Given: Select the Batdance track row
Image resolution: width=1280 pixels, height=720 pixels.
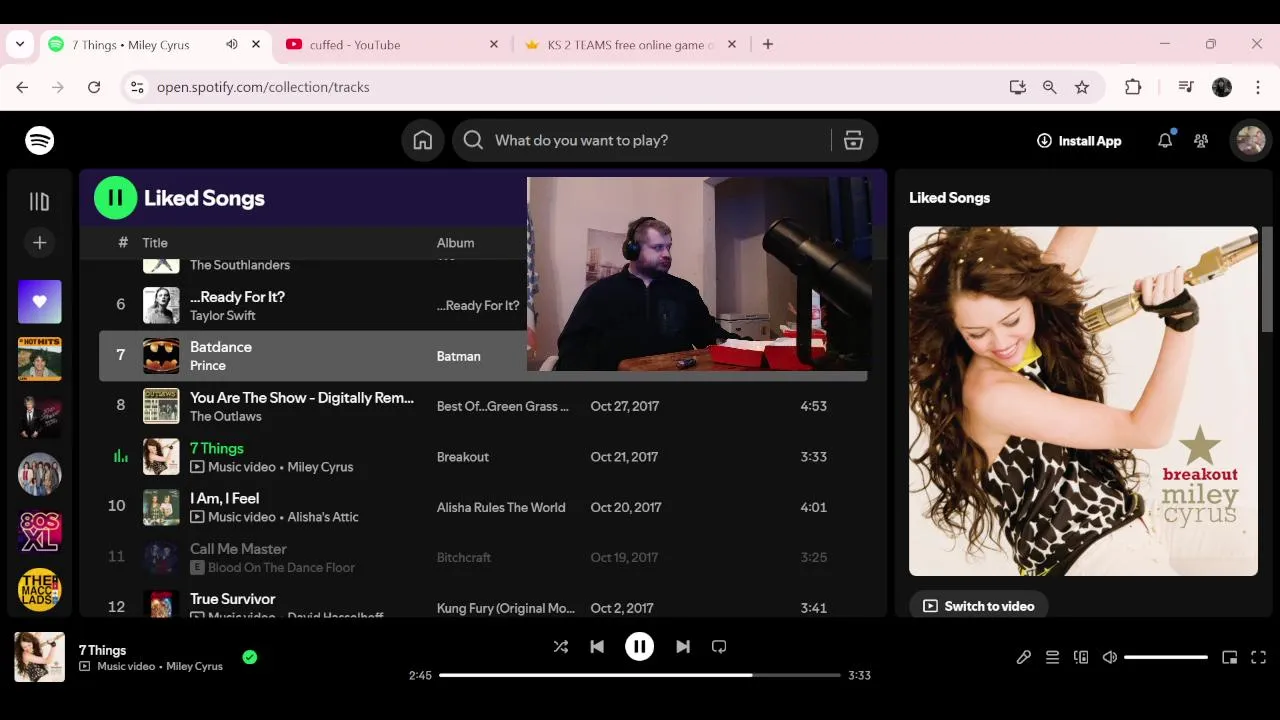Looking at the screenshot, I should click(483, 356).
